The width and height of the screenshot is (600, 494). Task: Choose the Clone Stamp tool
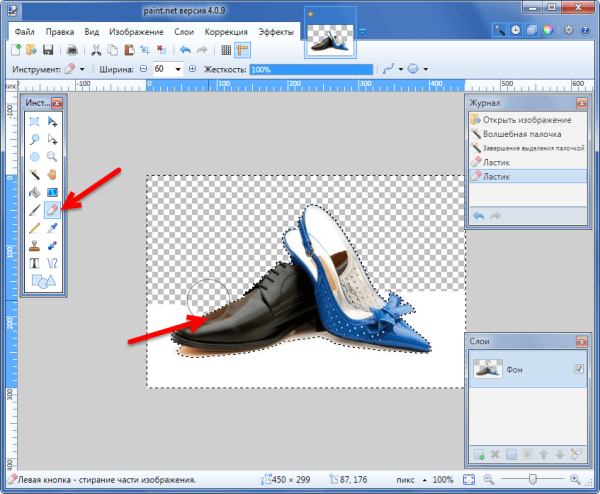(x=35, y=245)
